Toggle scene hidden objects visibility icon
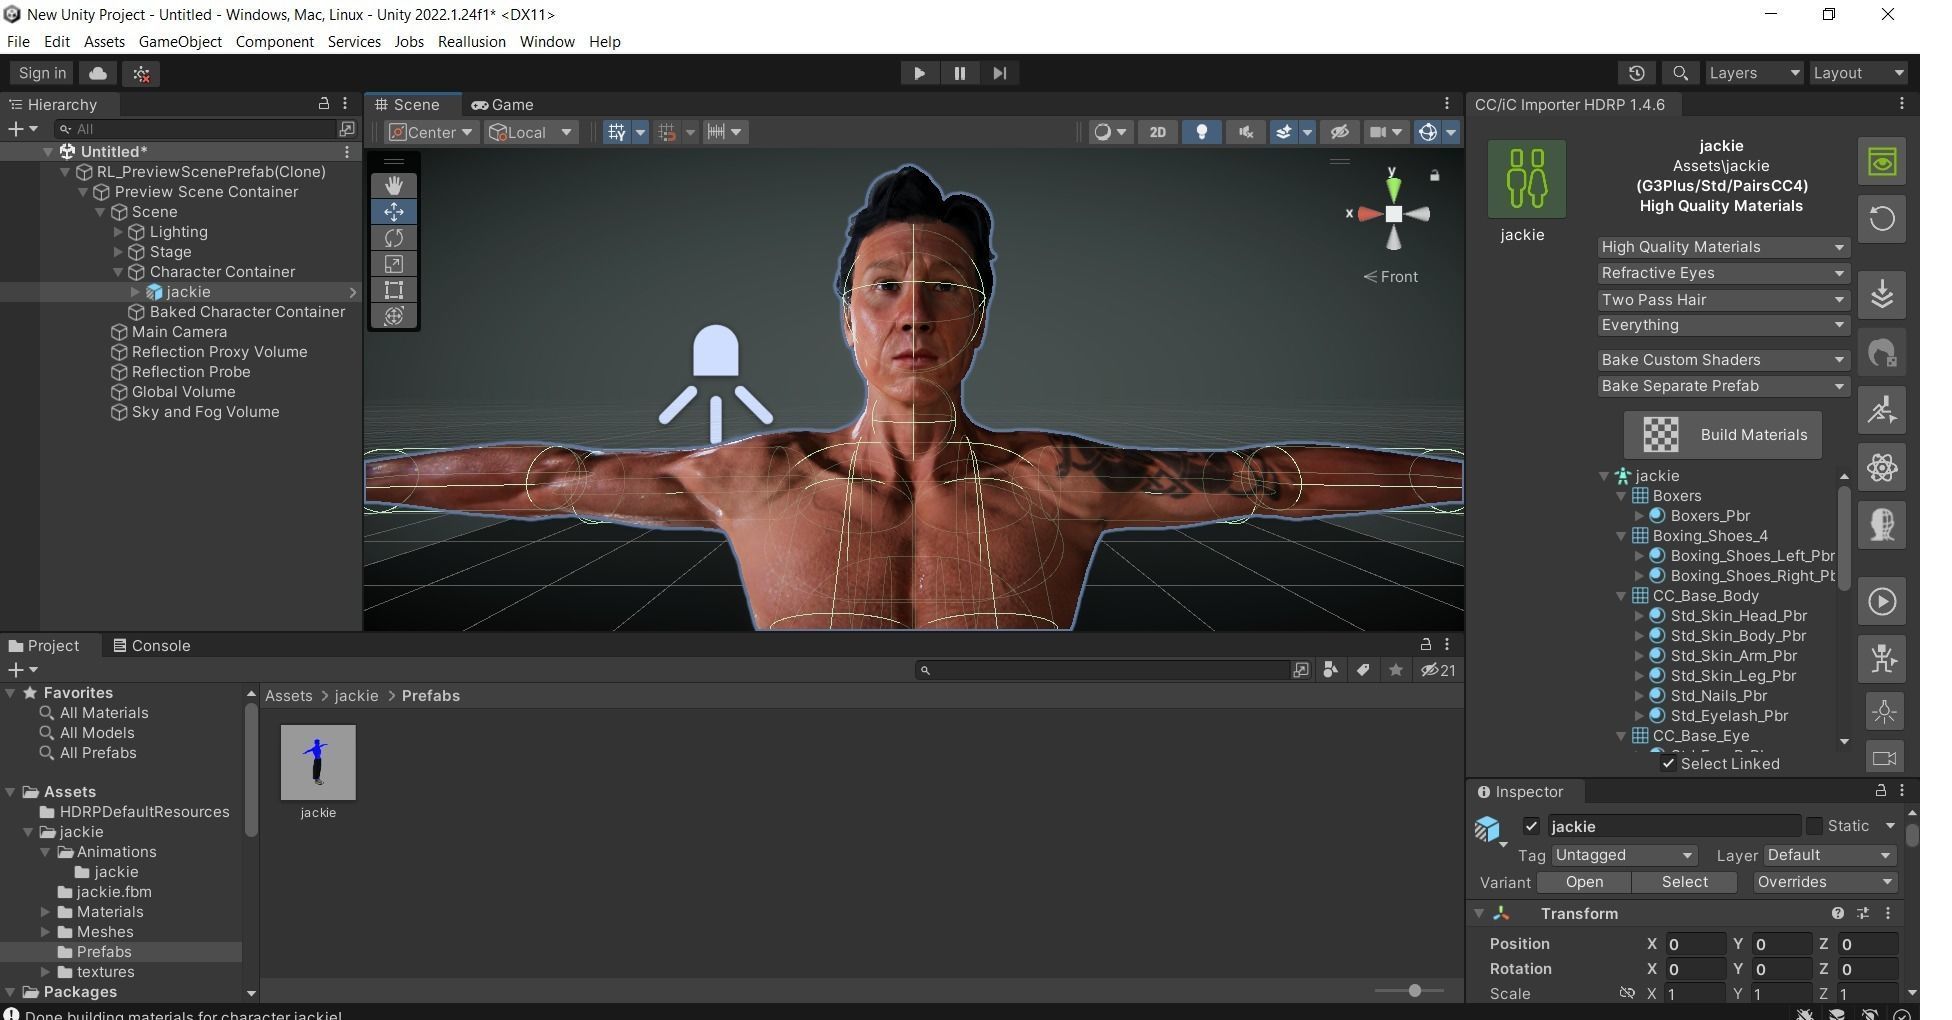This screenshot has width=1952, height=1020. (x=1340, y=132)
